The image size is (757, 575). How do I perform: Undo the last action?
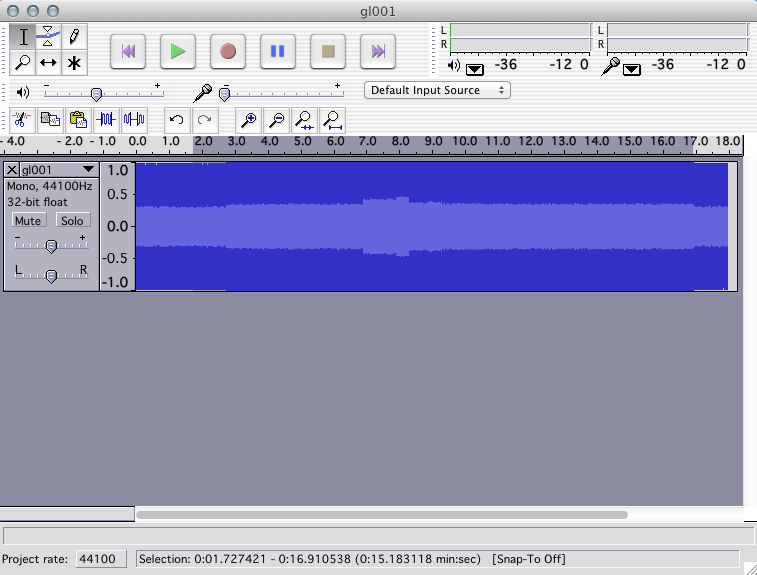[177, 120]
